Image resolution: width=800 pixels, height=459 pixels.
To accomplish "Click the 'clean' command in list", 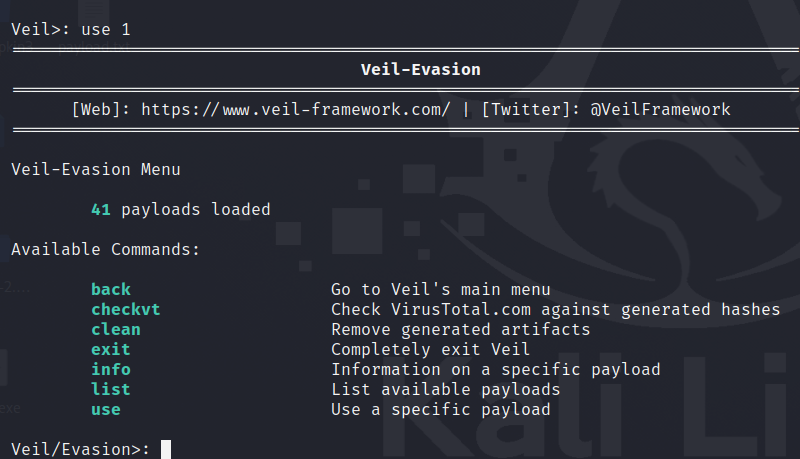I will (x=115, y=330).
